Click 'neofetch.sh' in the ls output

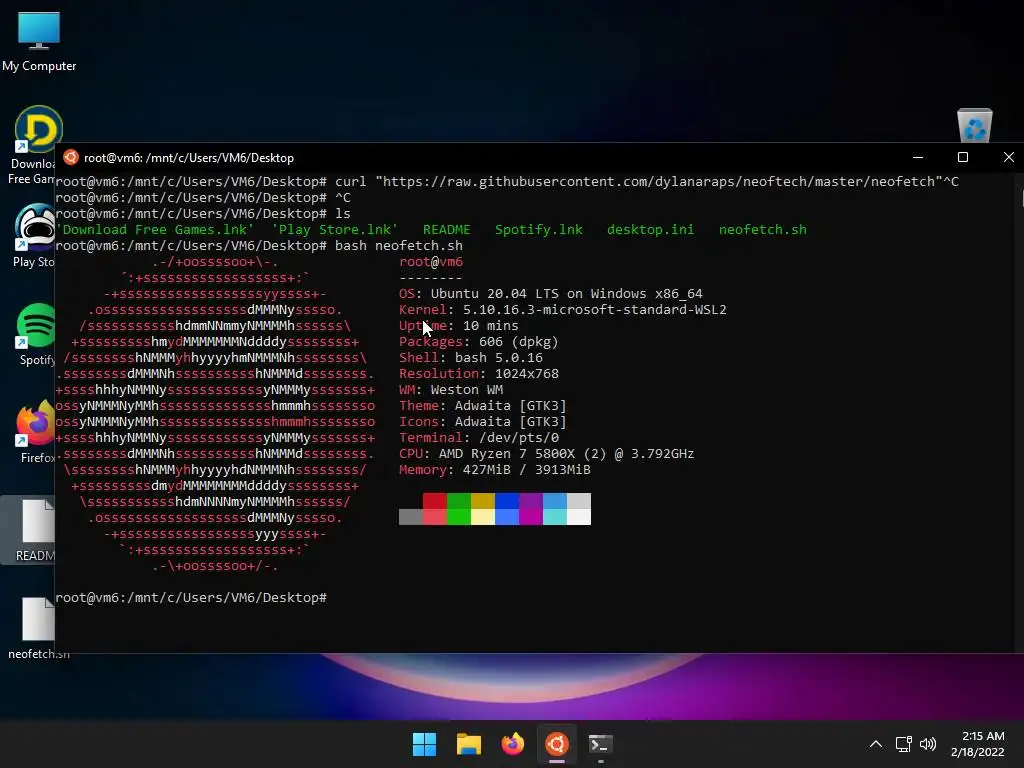763,230
